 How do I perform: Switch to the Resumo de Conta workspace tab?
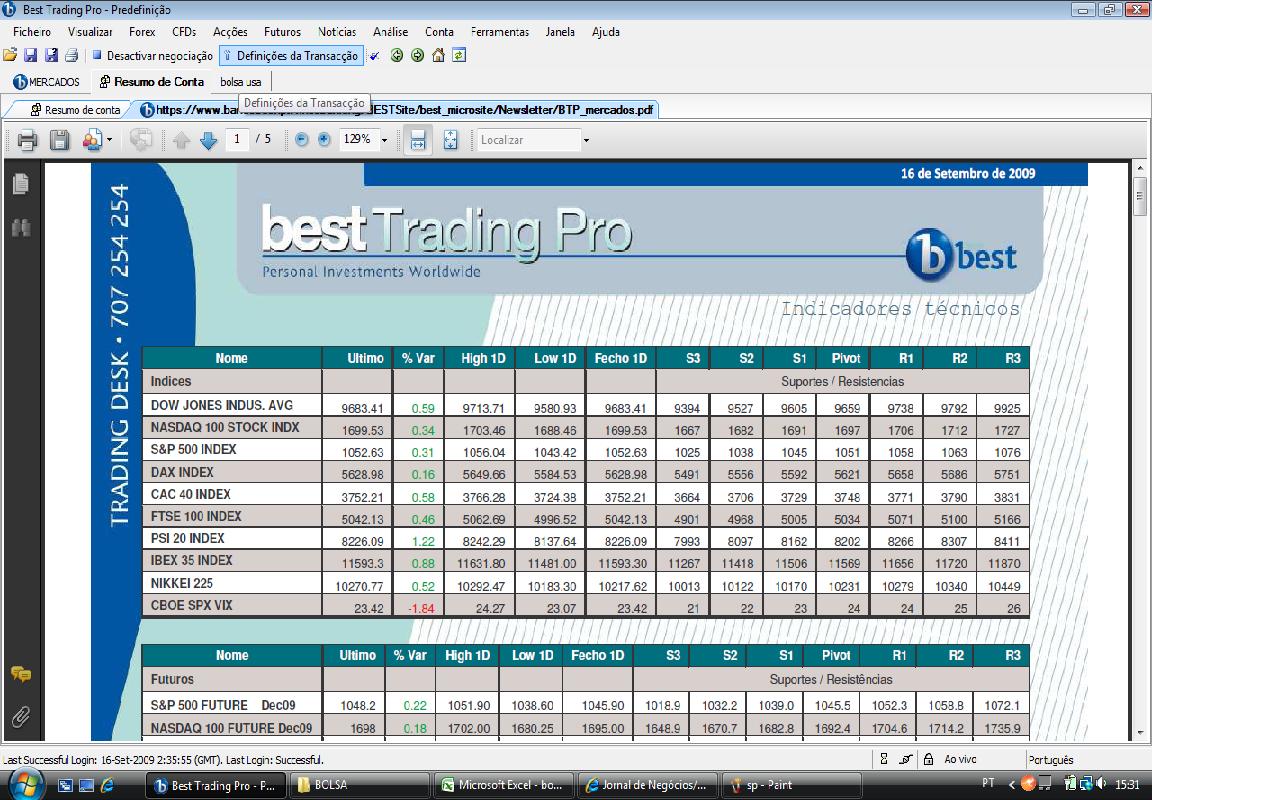(x=152, y=82)
